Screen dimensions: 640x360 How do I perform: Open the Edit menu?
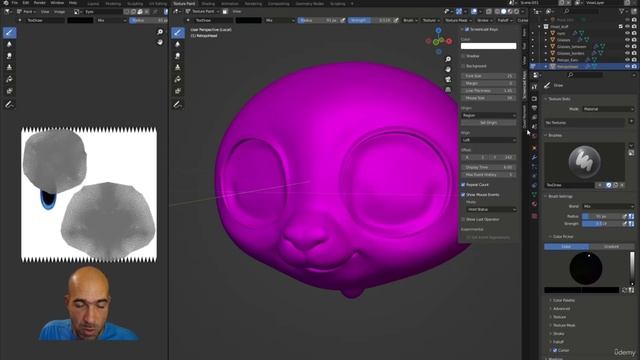(x=26, y=3)
